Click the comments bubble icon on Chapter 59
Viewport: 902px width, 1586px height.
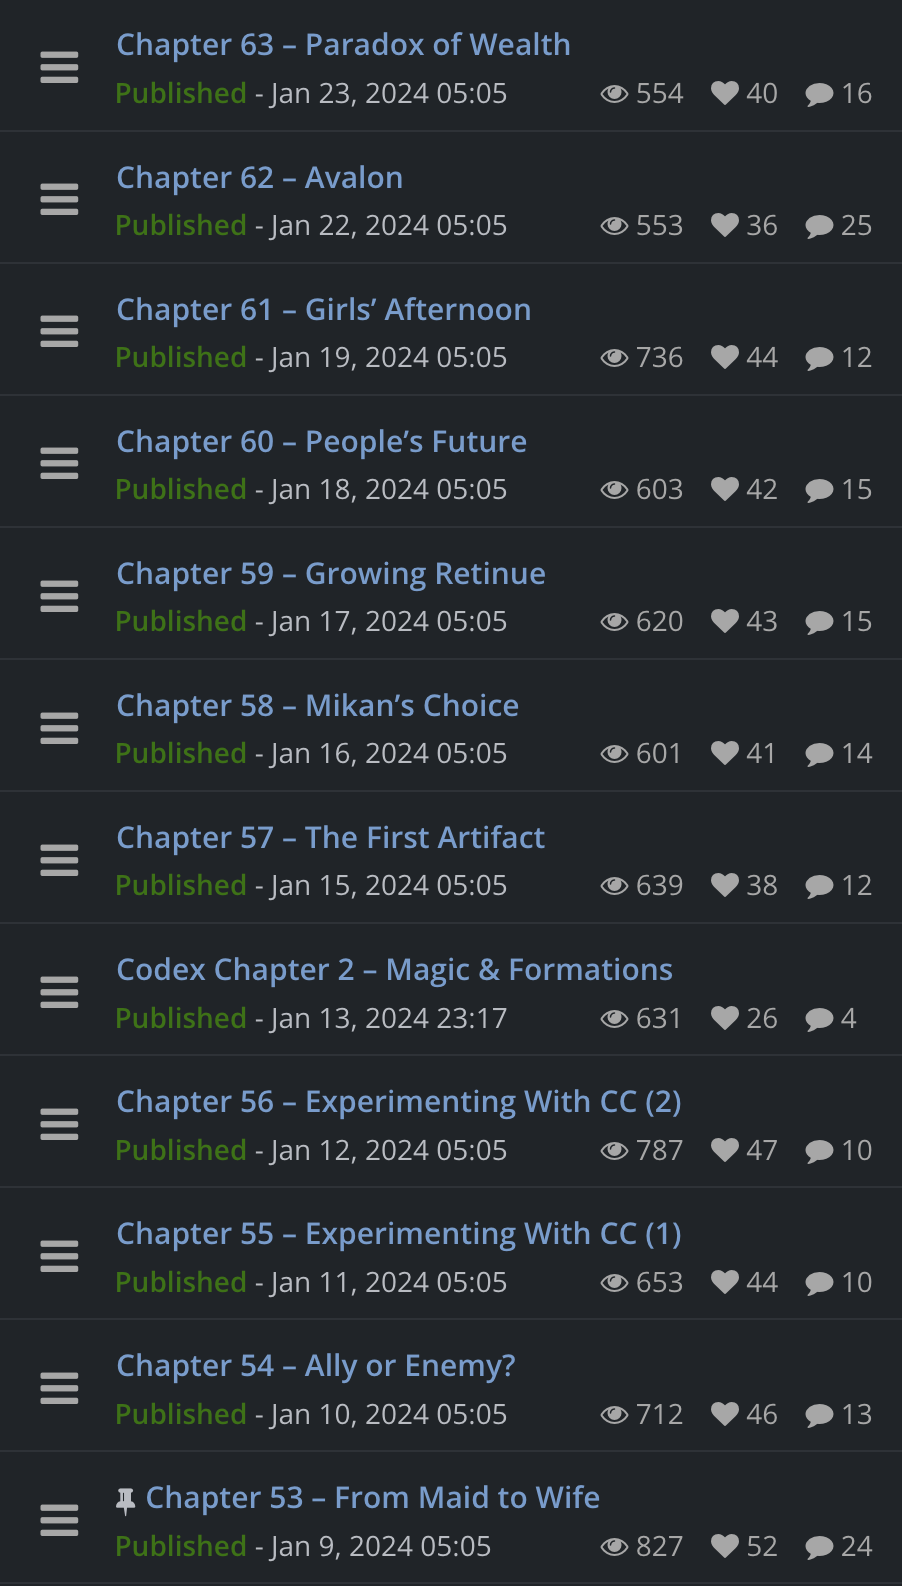tap(819, 622)
